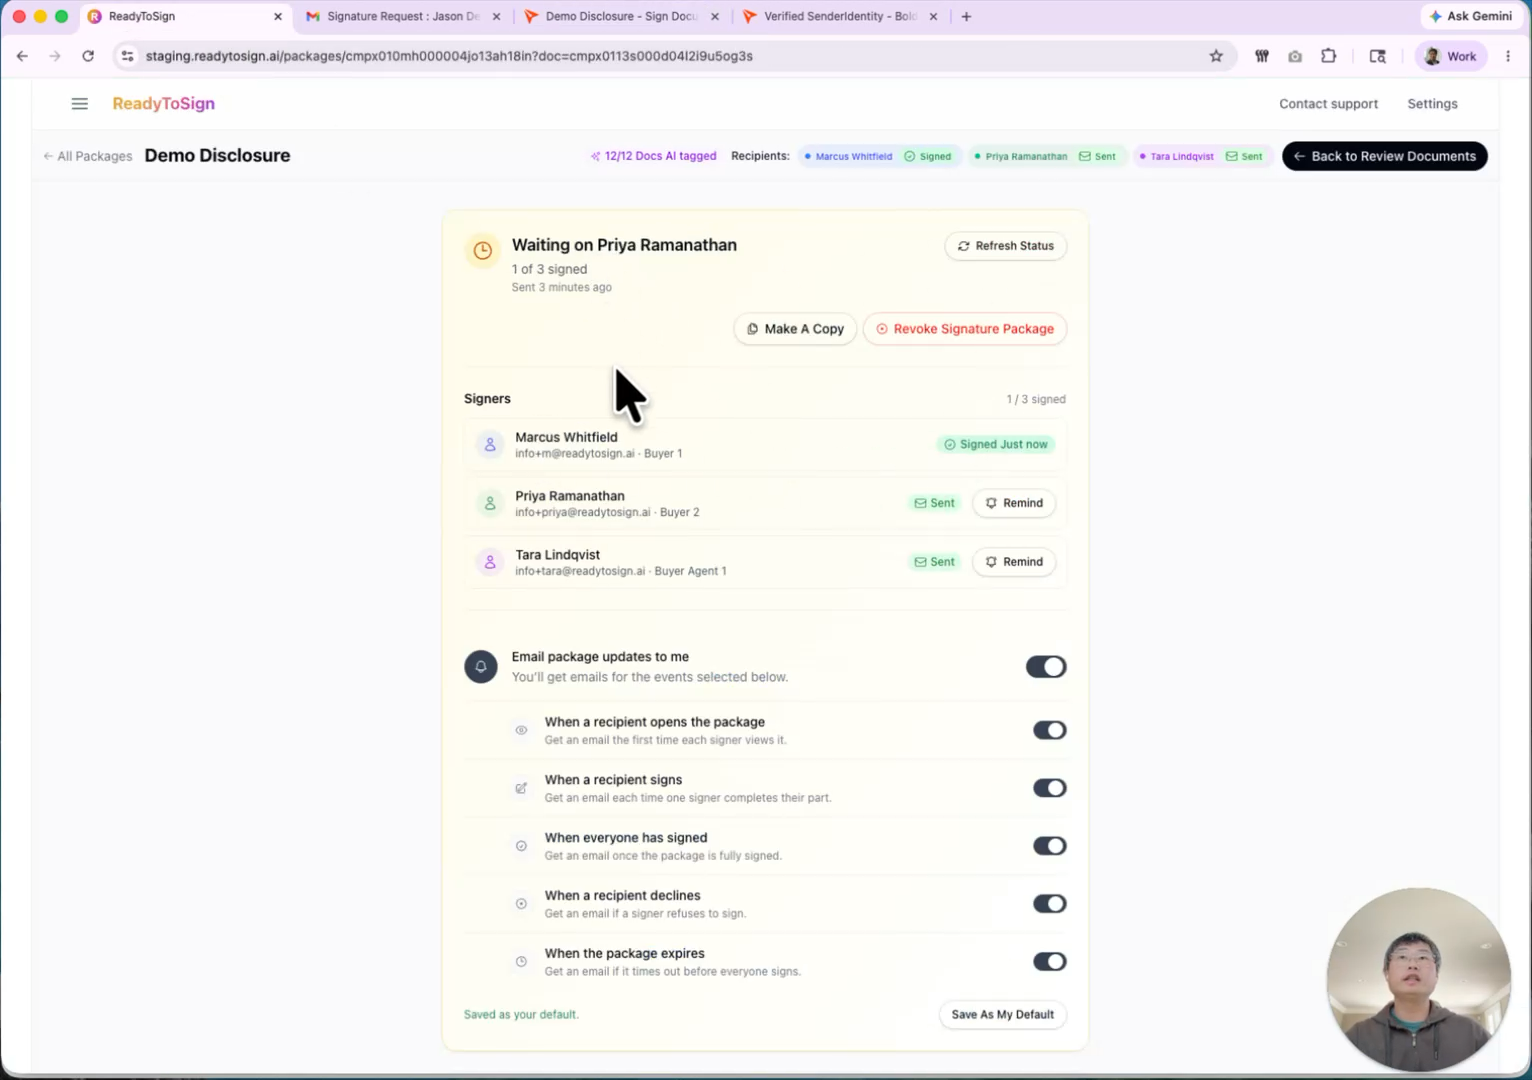Select Marcus Whitfield recipient chip
This screenshot has width=1532, height=1080.
[x=880, y=156]
